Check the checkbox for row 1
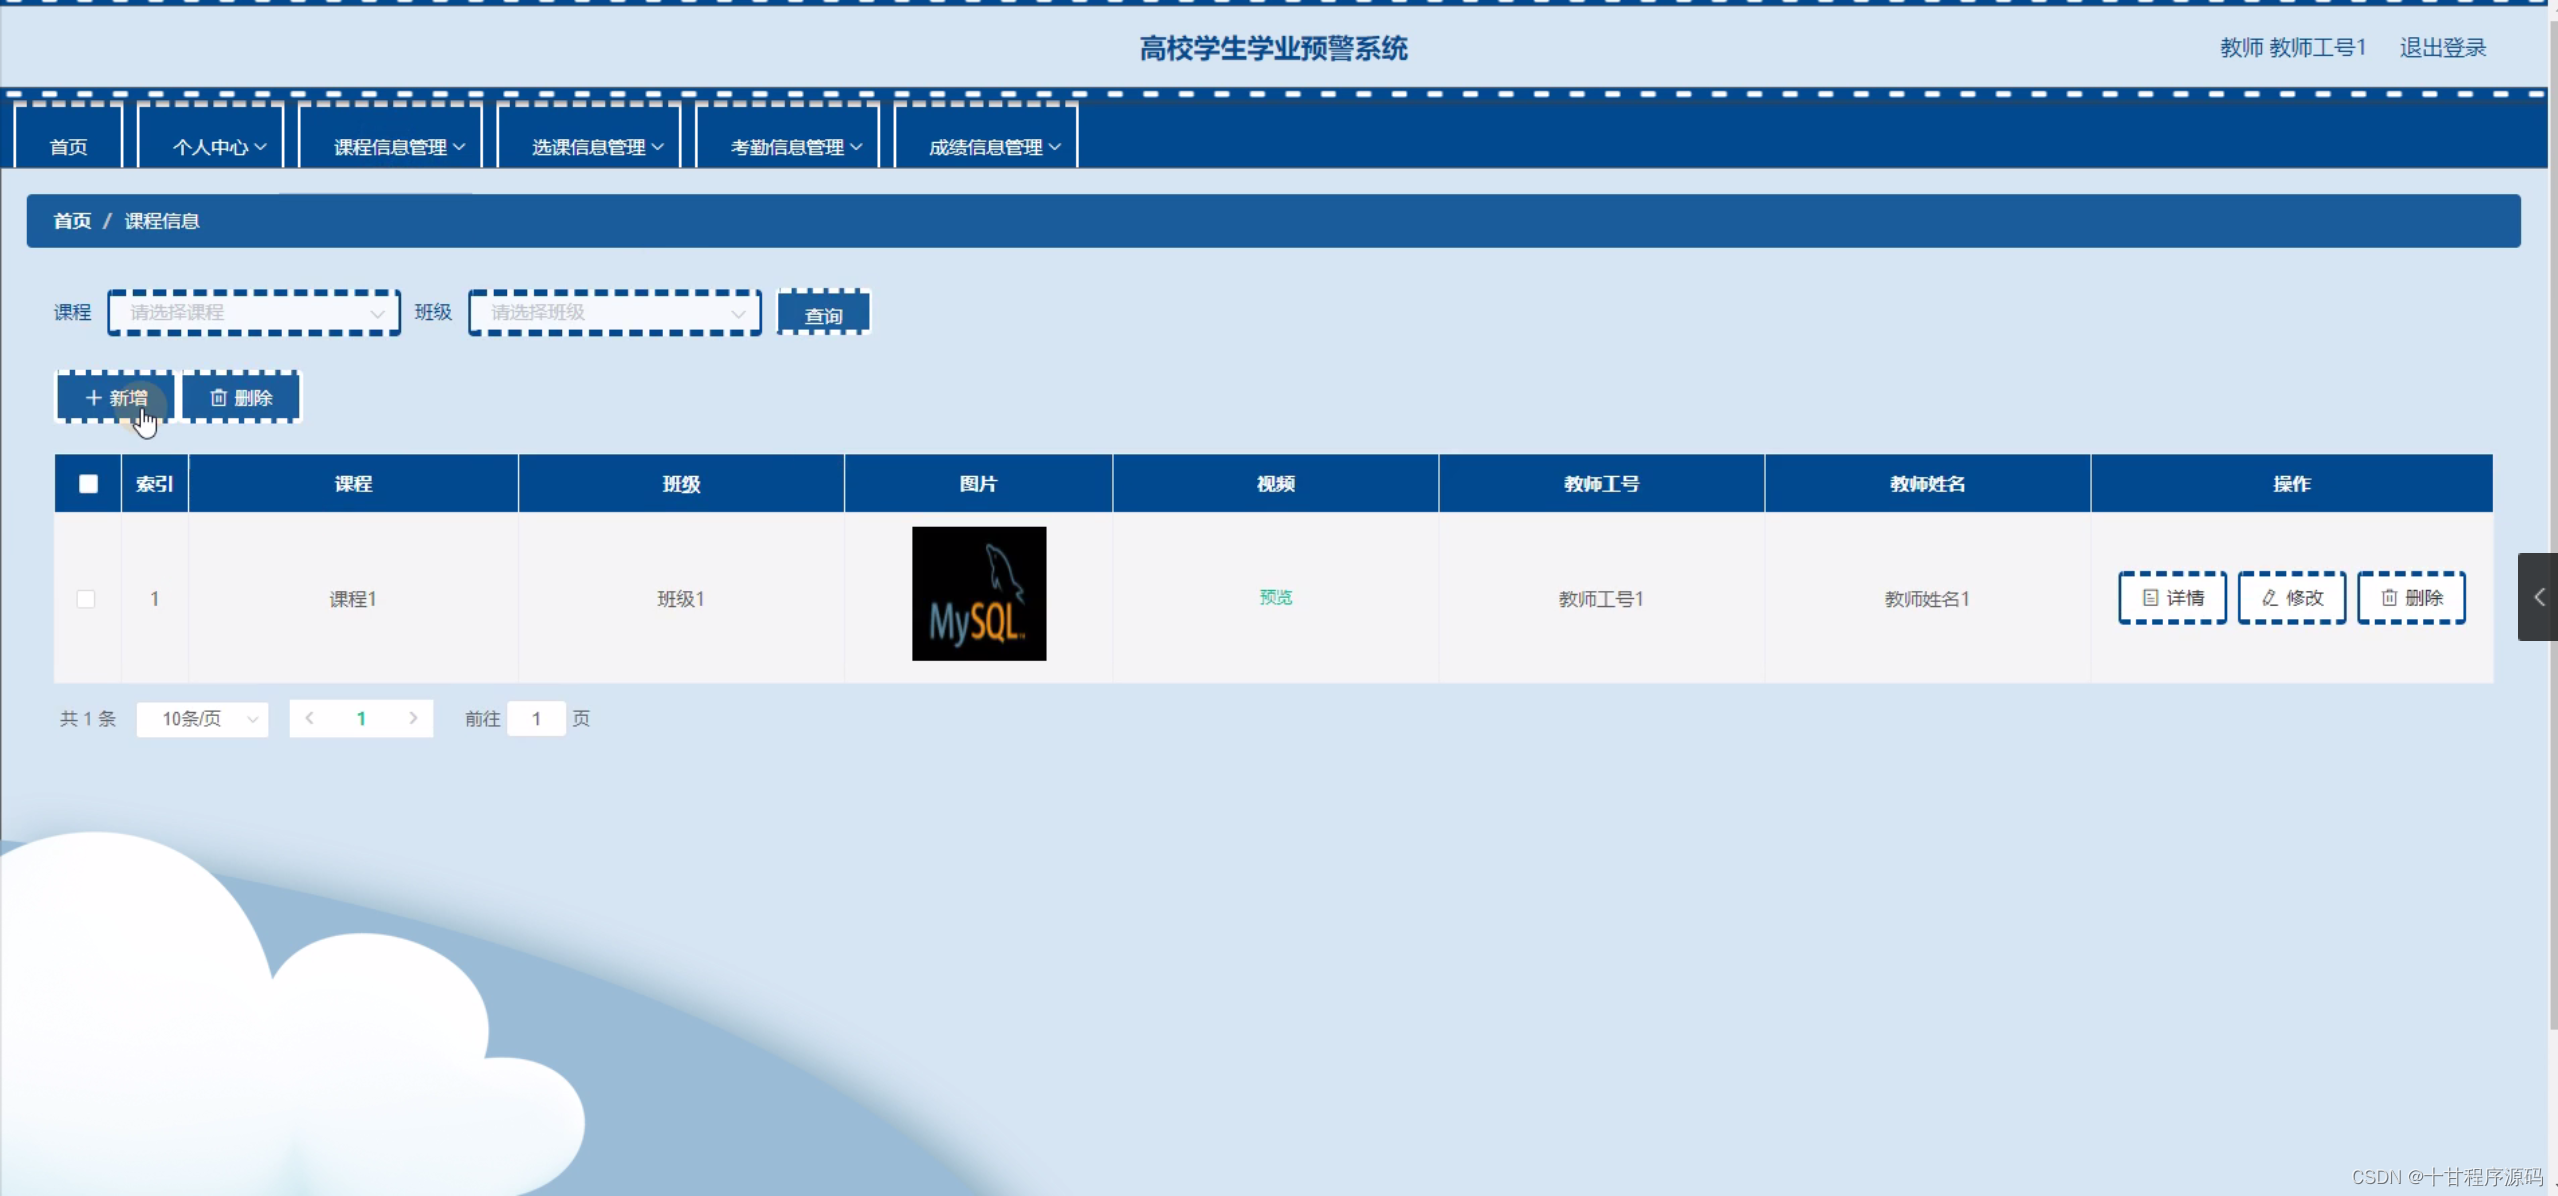 click(x=86, y=599)
